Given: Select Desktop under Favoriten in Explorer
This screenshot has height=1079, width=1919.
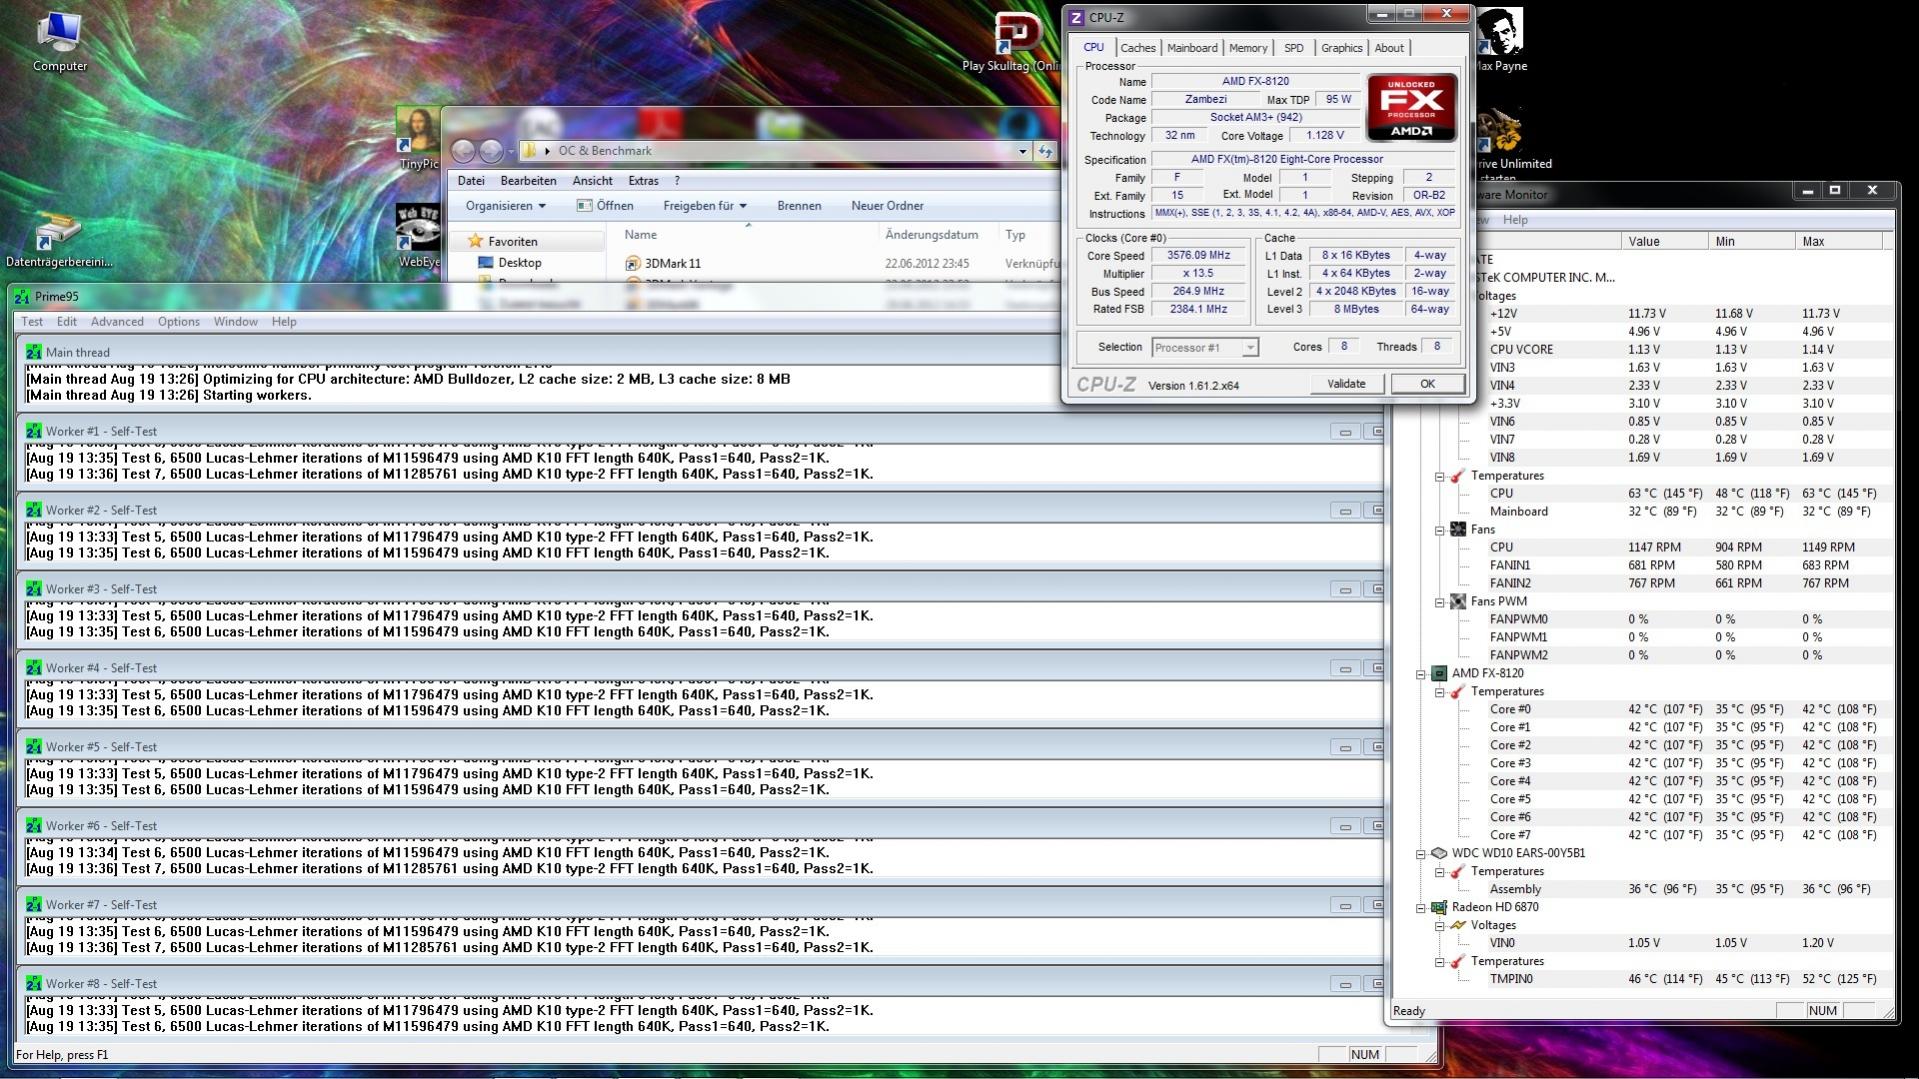Looking at the screenshot, I should [x=519, y=263].
